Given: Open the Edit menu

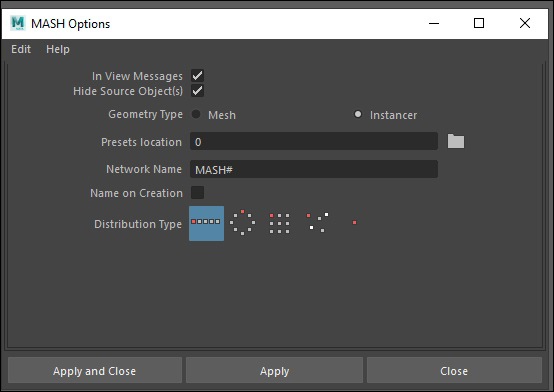Looking at the screenshot, I should click(21, 49).
